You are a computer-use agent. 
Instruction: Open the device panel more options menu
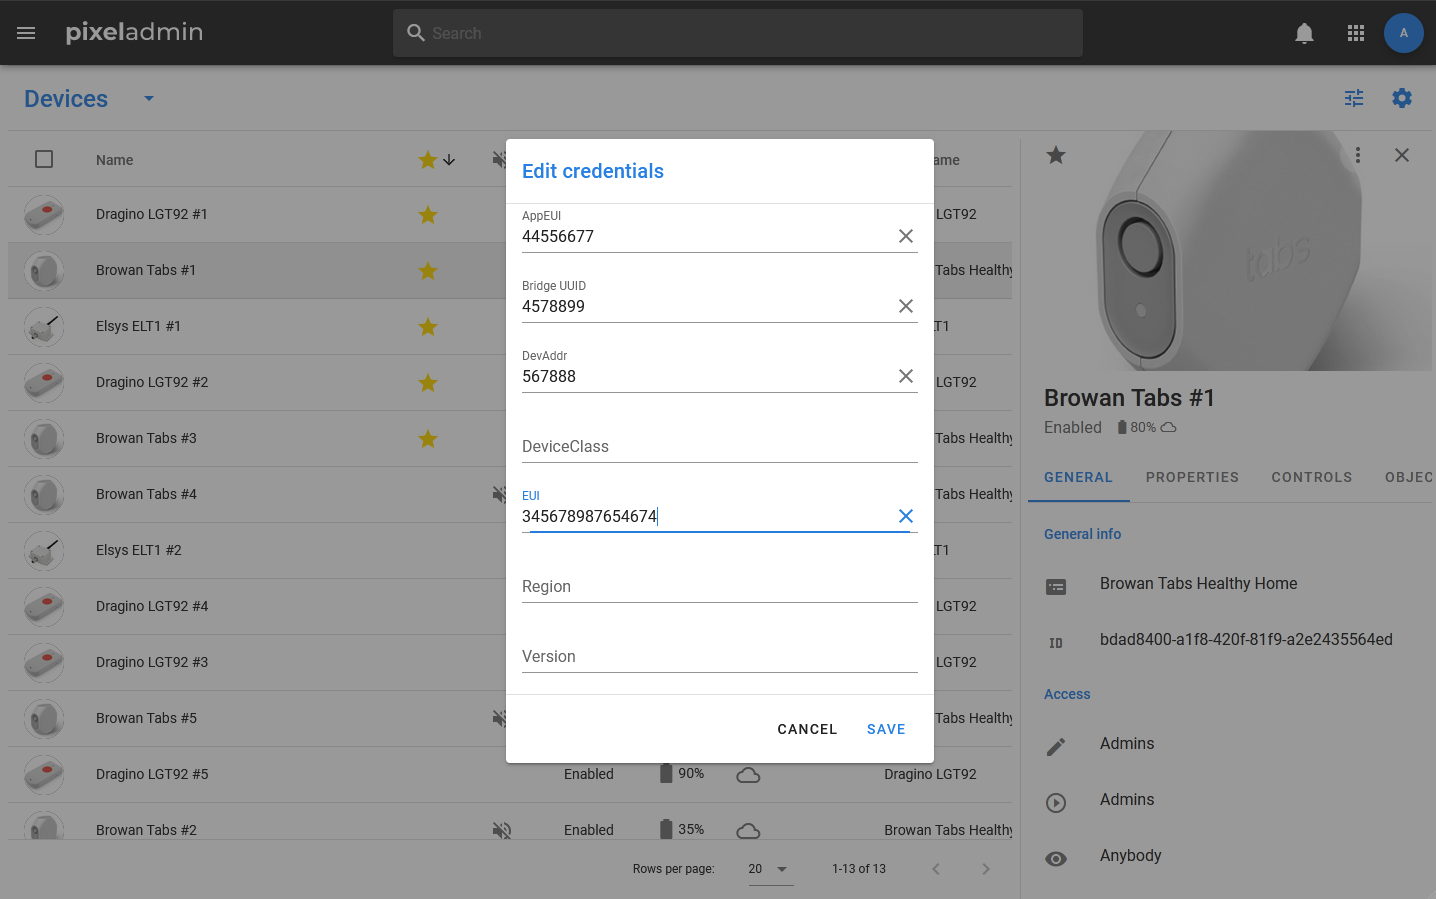[x=1357, y=155]
